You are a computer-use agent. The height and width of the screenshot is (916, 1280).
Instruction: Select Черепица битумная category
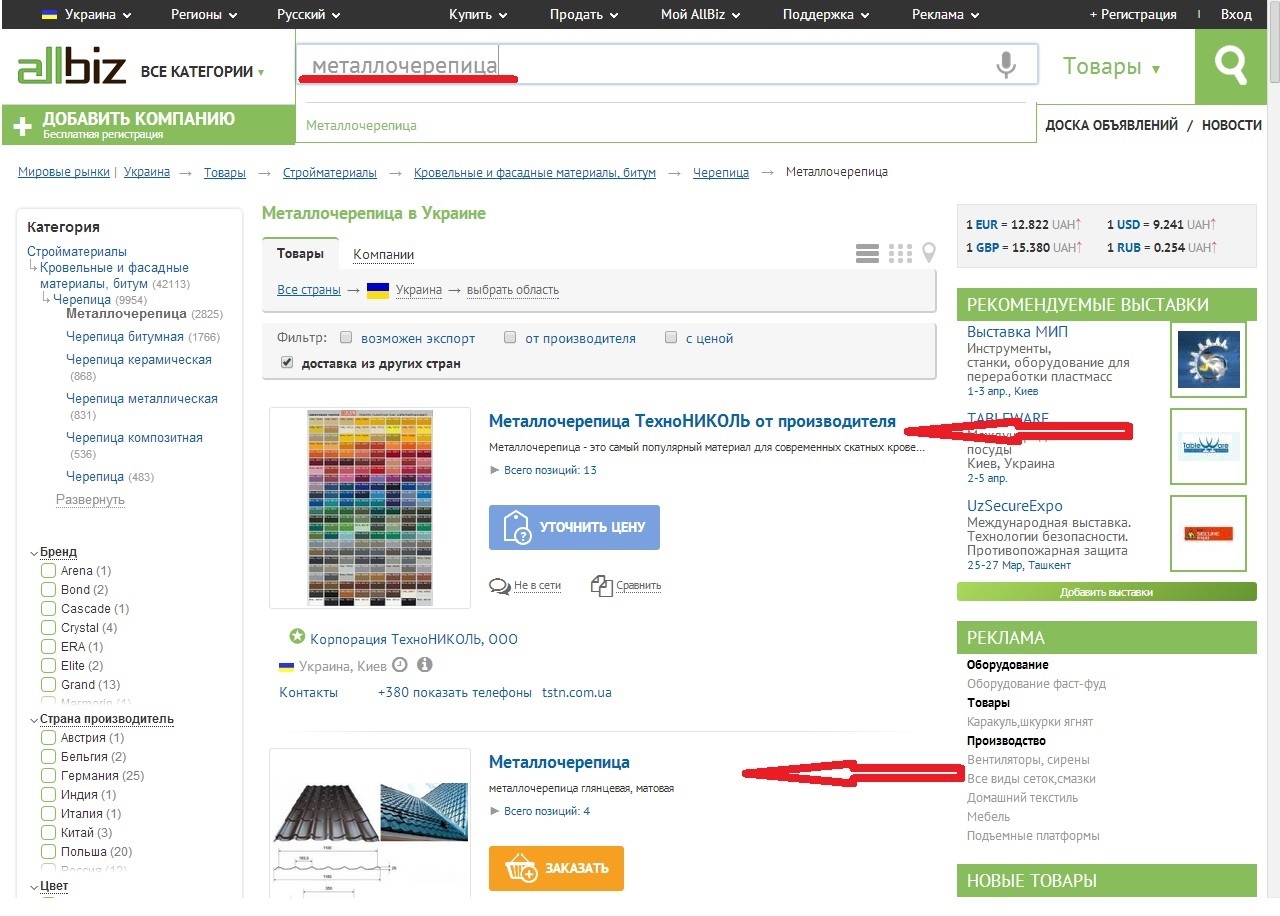(x=125, y=337)
